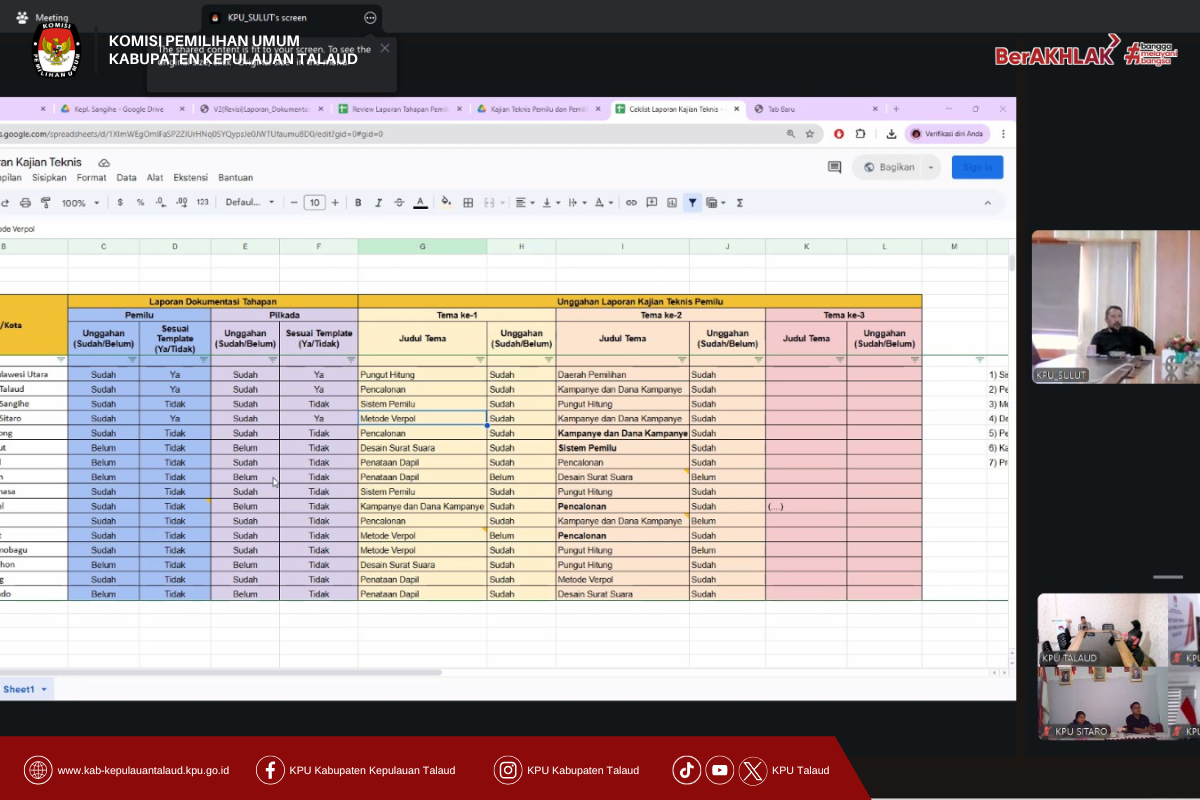1200x800 pixels.
Task: Toggle the highlighted filter button in the toolbar
Action: 692,203
